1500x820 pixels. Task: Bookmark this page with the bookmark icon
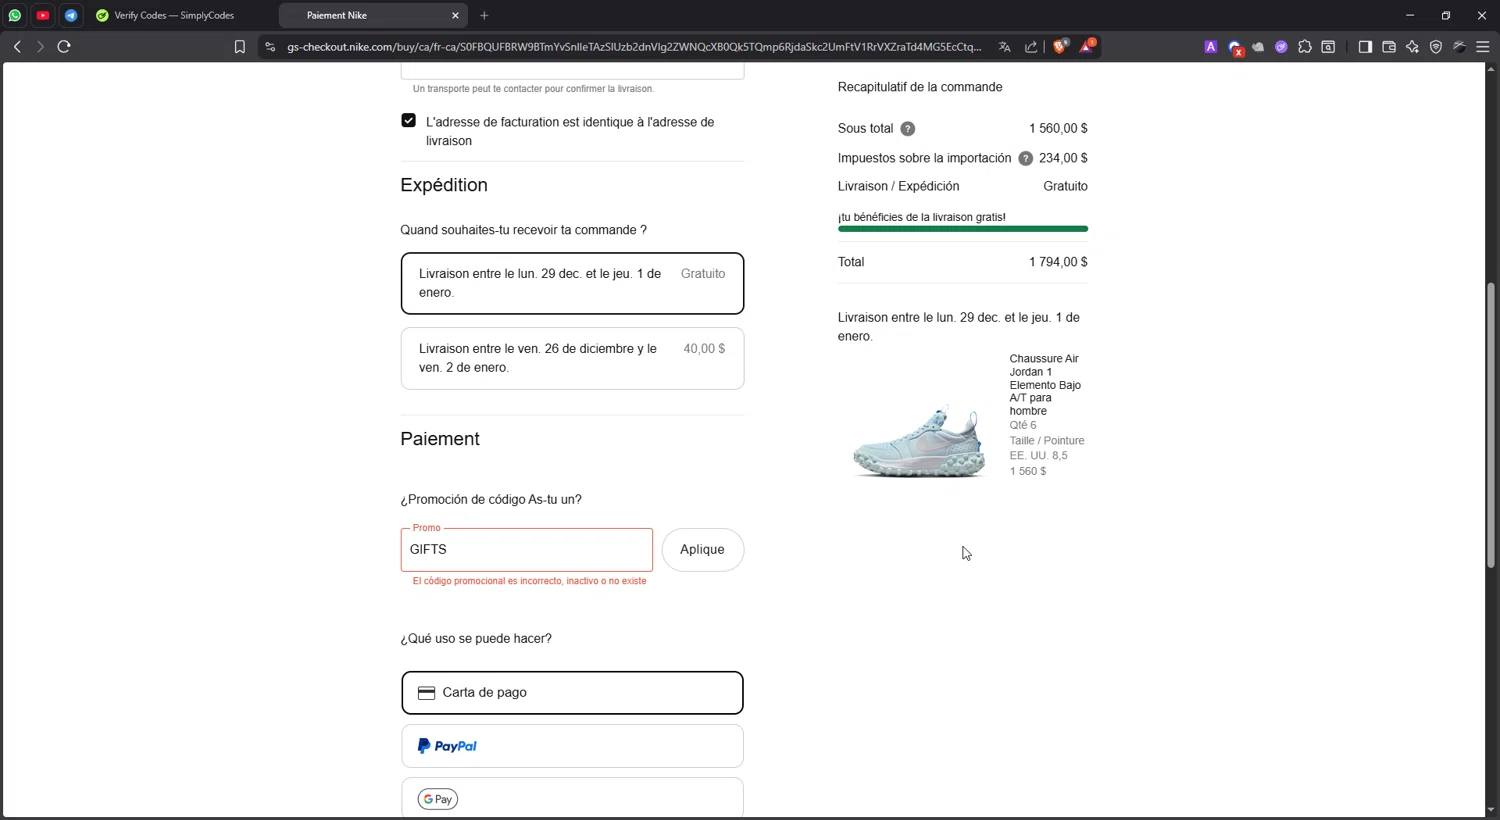[x=239, y=47]
